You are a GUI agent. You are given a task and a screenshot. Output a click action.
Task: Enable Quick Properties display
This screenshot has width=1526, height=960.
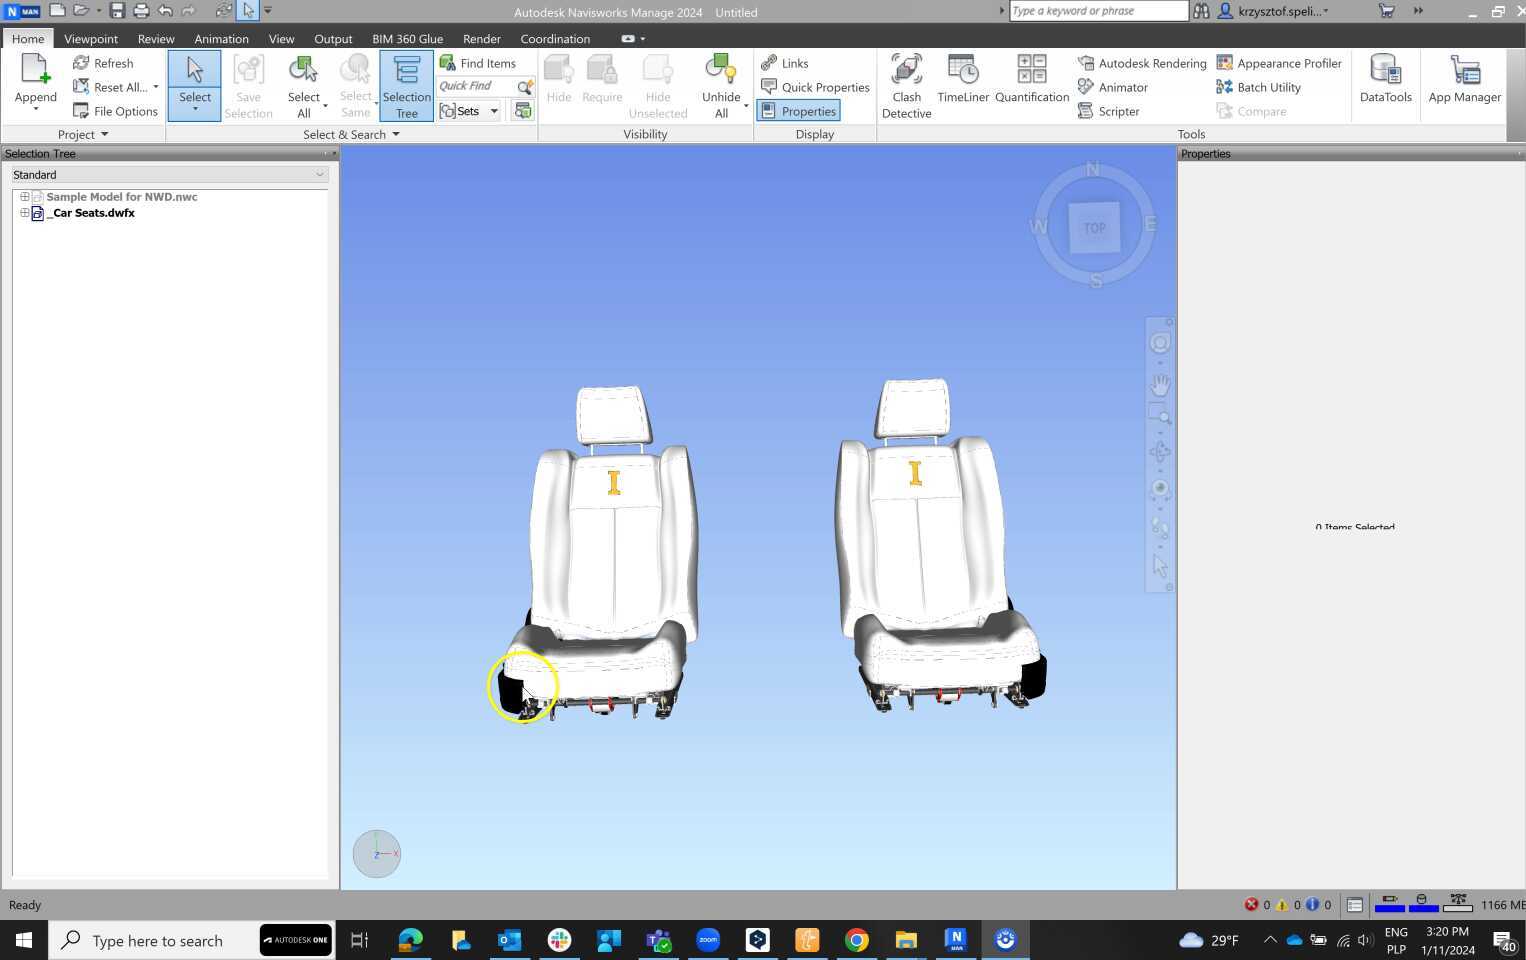[824, 87]
